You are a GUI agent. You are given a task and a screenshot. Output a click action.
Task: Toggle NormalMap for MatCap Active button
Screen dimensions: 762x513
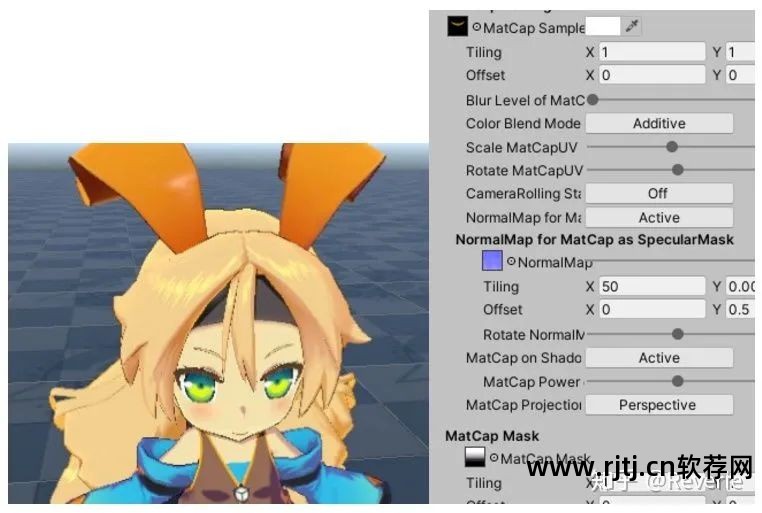658,217
